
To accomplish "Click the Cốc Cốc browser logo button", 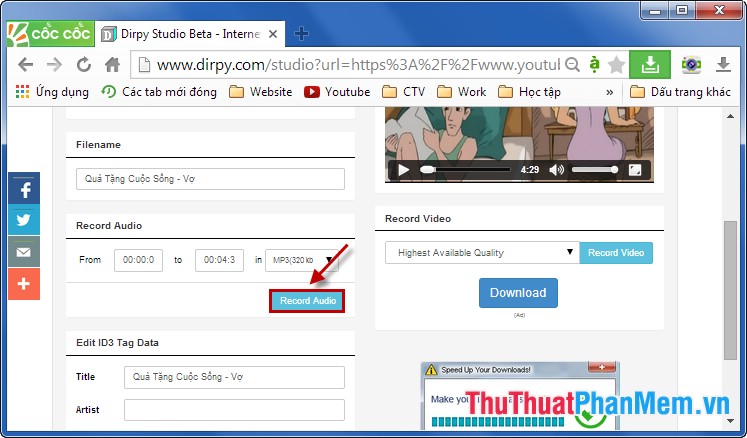I will point(50,34).
